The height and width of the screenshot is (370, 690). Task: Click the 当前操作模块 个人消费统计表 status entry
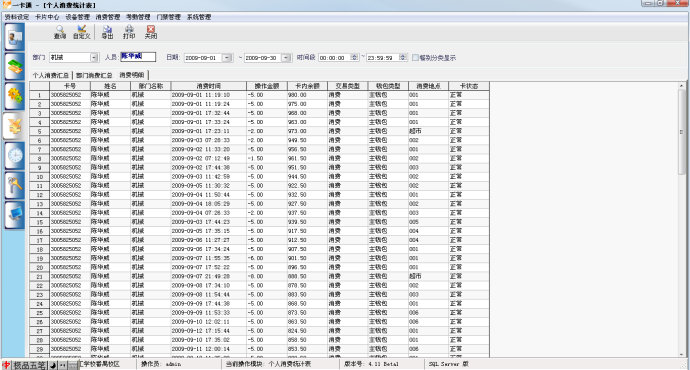pyautogui.click(x=268, y=364)
